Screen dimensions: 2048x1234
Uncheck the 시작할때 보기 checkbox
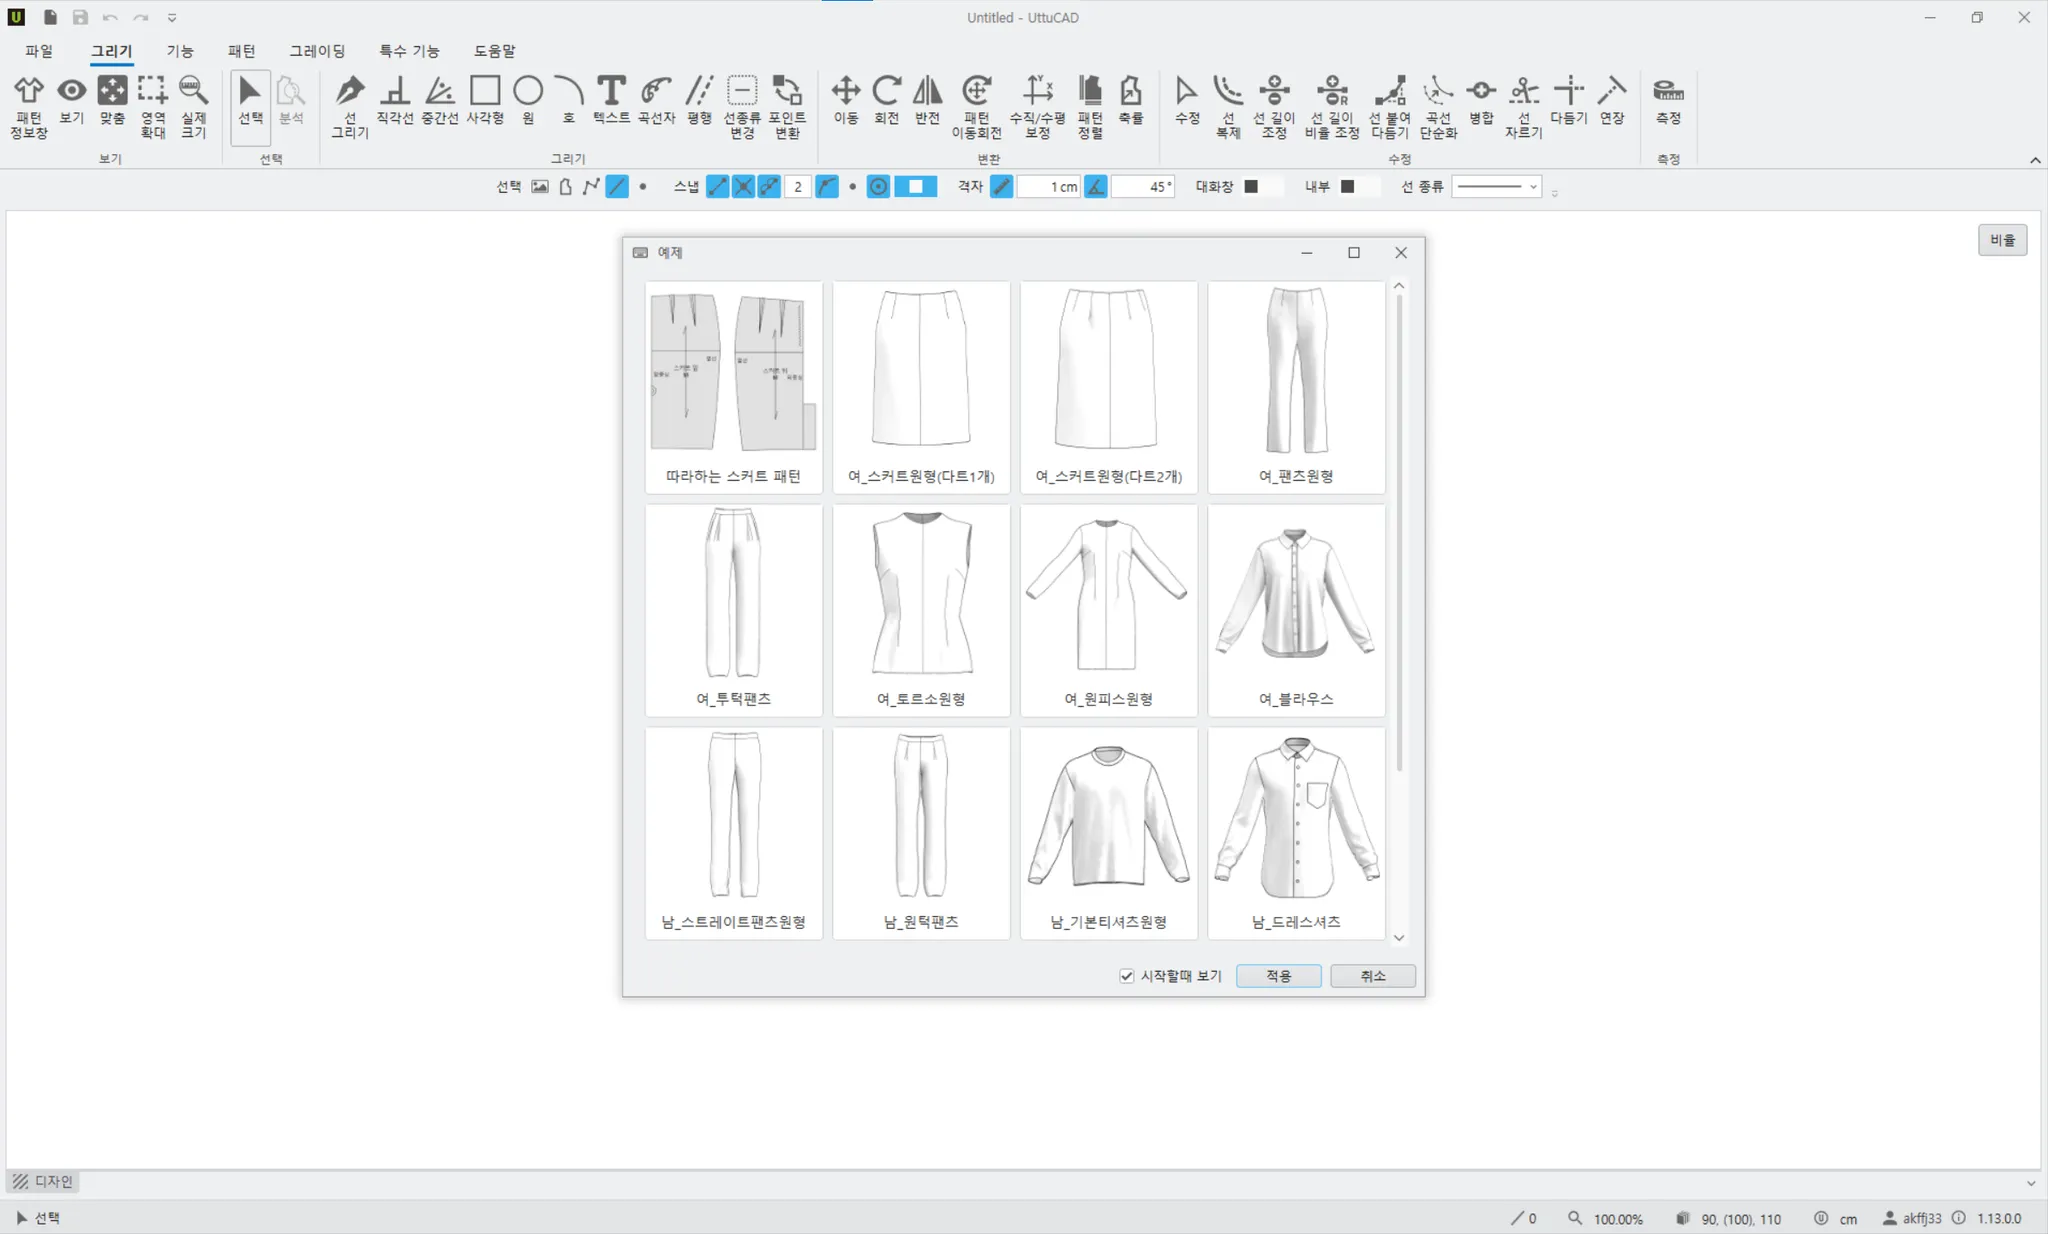coord(1127,976)
